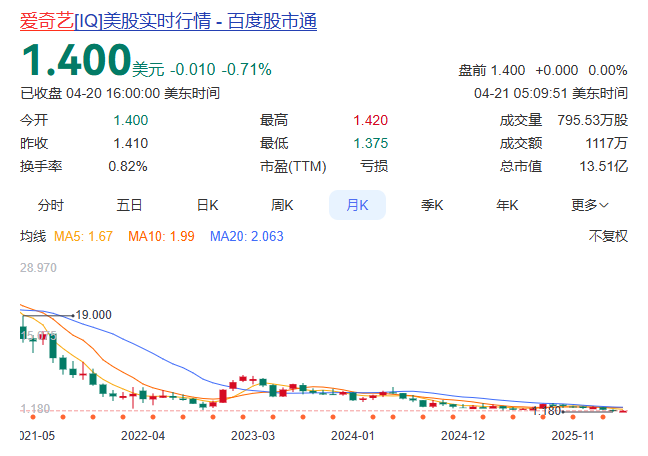Click the 盘前 1.400 pre-market quote
The width and height of the screenshot is (648, 456).
pos(492,70)
